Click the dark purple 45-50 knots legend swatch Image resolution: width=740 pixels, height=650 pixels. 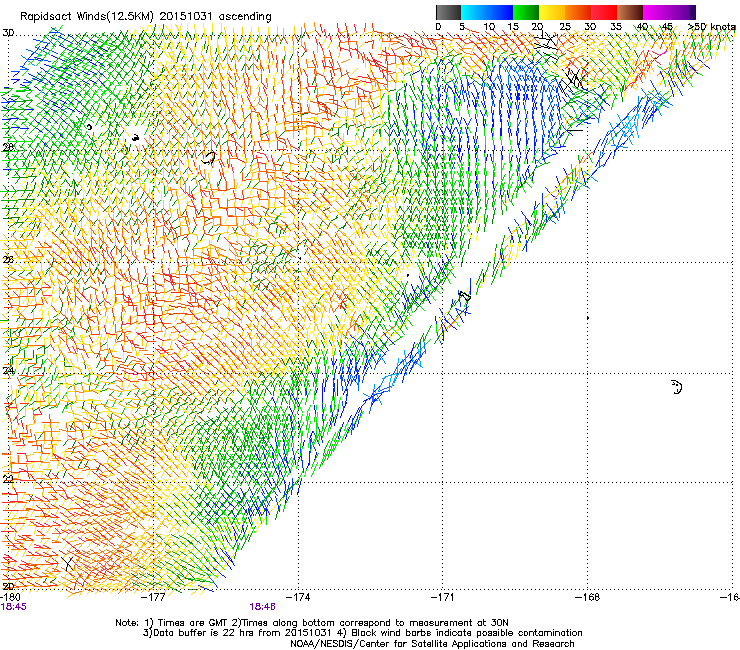pos(682,12)
